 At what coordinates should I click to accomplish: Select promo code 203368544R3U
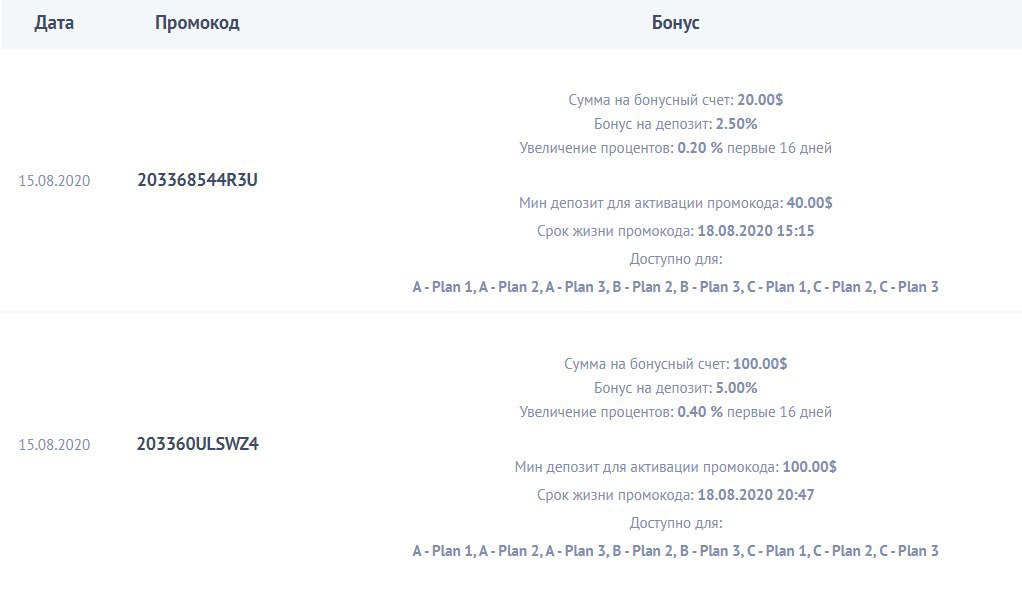click(x=197, y=180)
